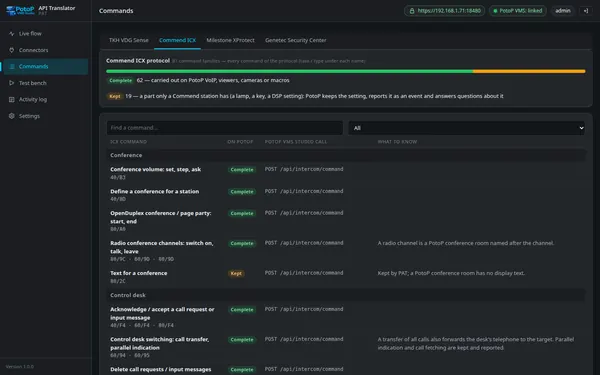The width and height of the screenshot is (600, 375).
Task: Click the Version 1.0.0 label
Action: (20, 367)
